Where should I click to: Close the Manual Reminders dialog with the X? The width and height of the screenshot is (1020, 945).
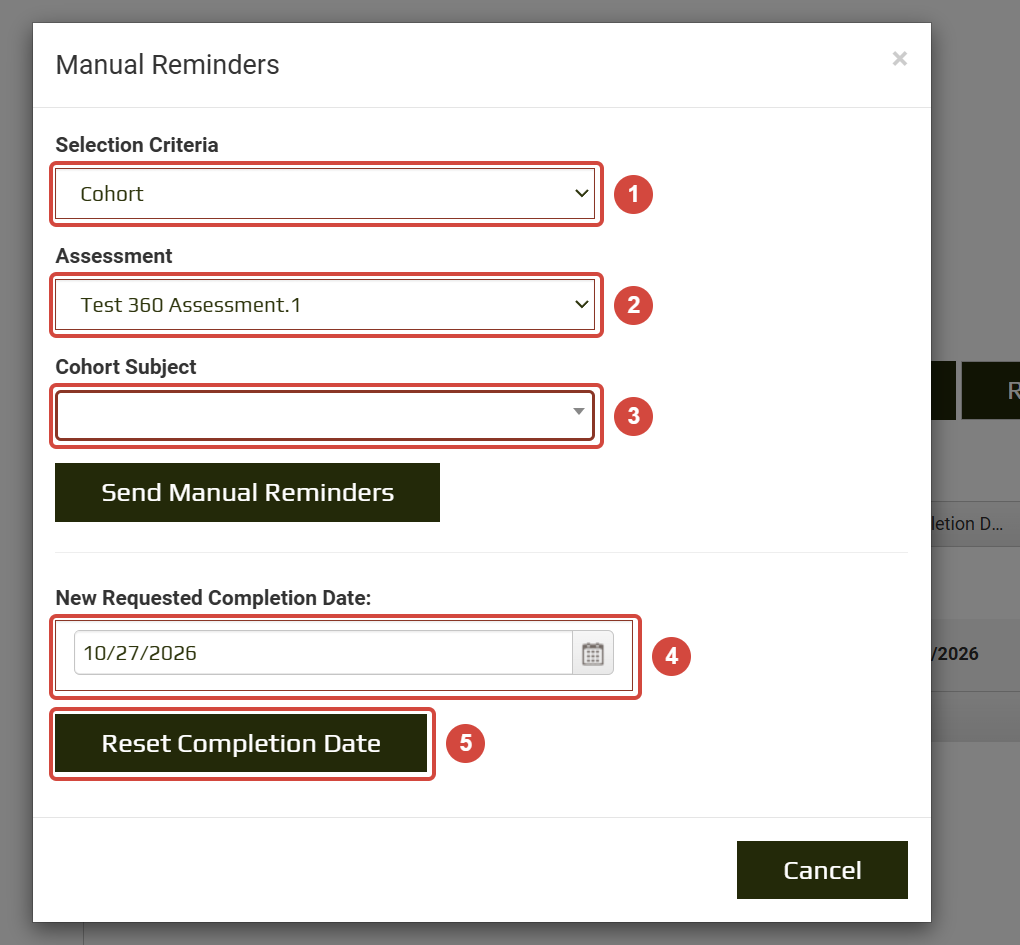click(900, 59)
